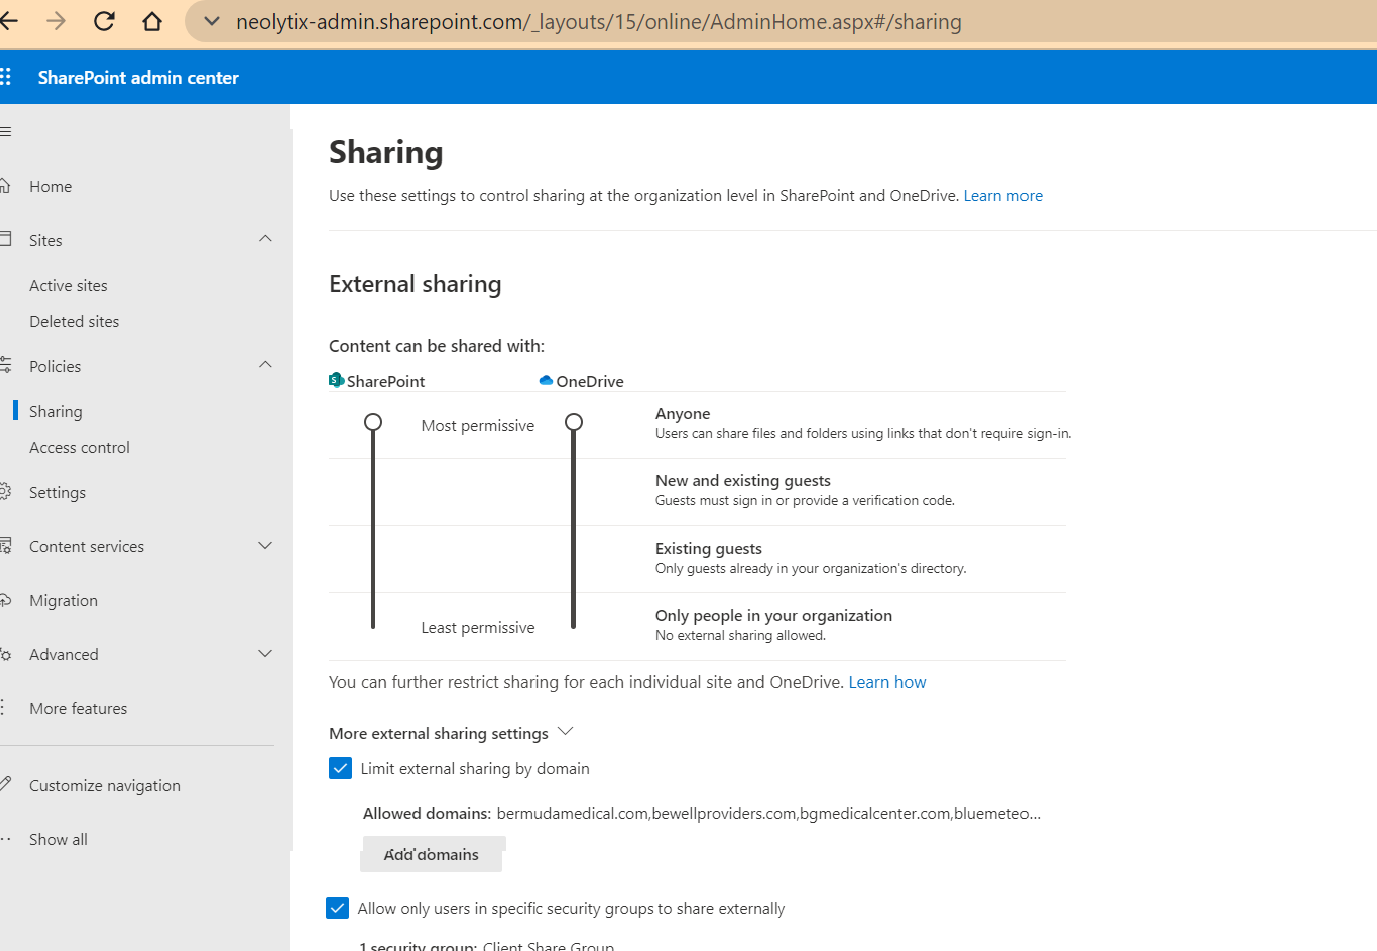1377x951 pixels.
Task: Click the 'Anyone' sharing level label
Action: (x=683, y=414)
